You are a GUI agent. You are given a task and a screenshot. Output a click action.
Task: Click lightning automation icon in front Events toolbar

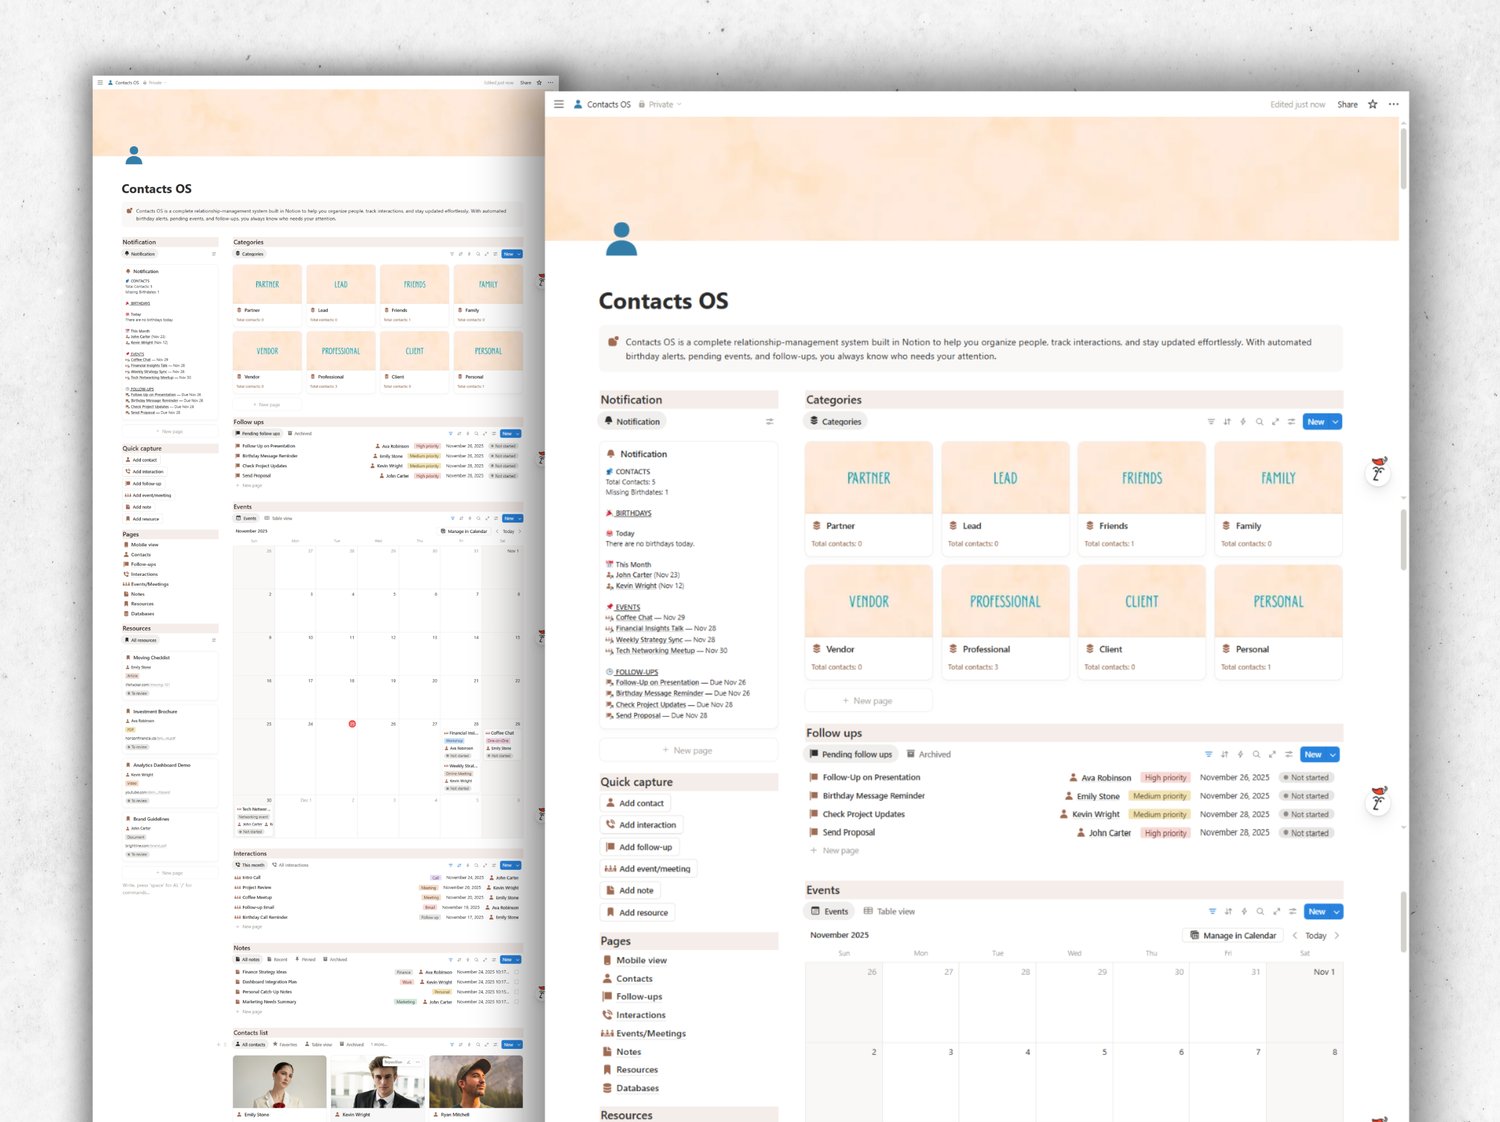point(1244,911)
